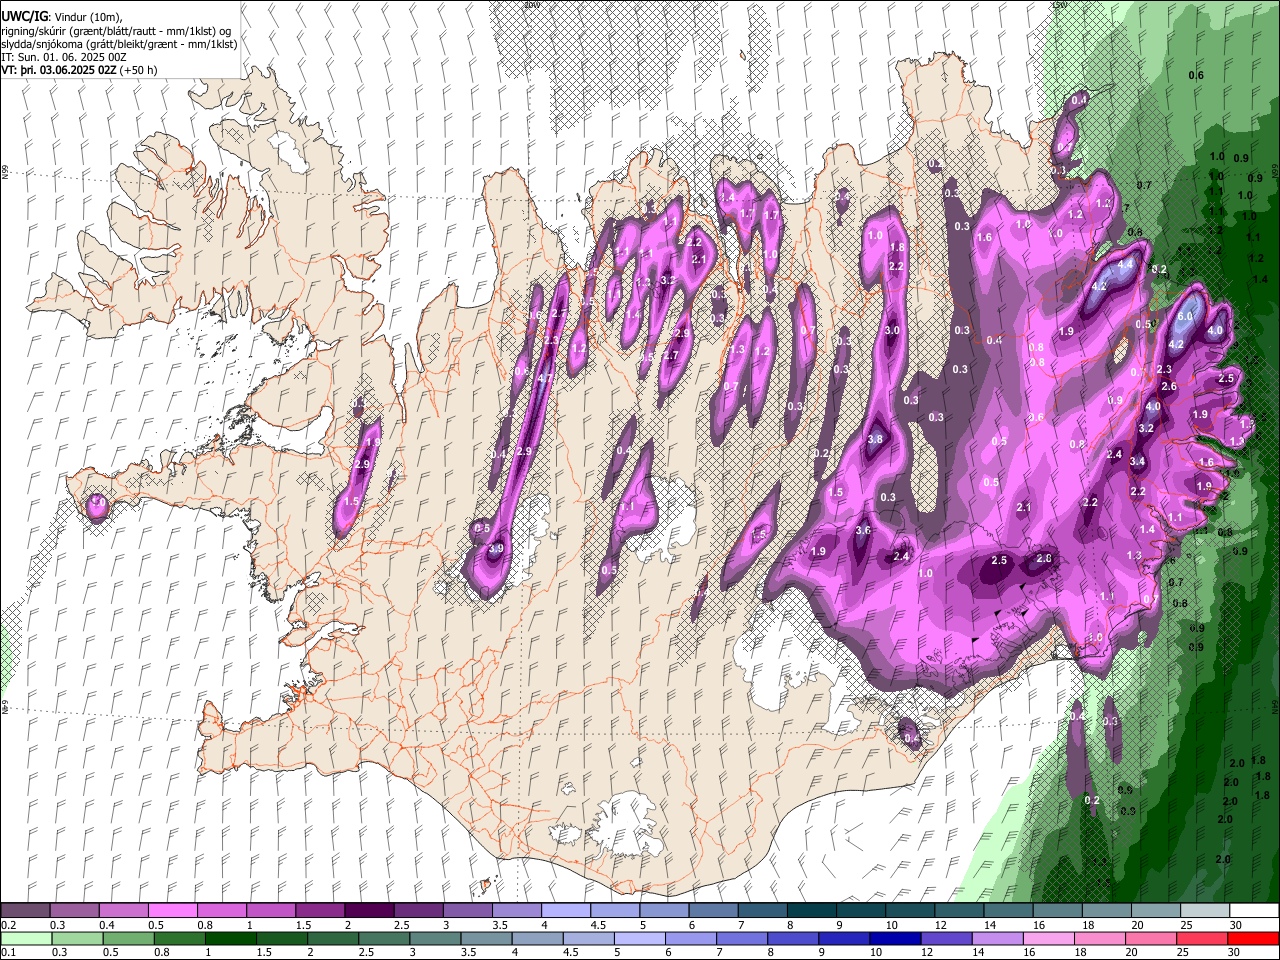Select the dark teal upper swatch starting at 8
The width and height of the screenshot is (1280, 960).
pos(811,911)
